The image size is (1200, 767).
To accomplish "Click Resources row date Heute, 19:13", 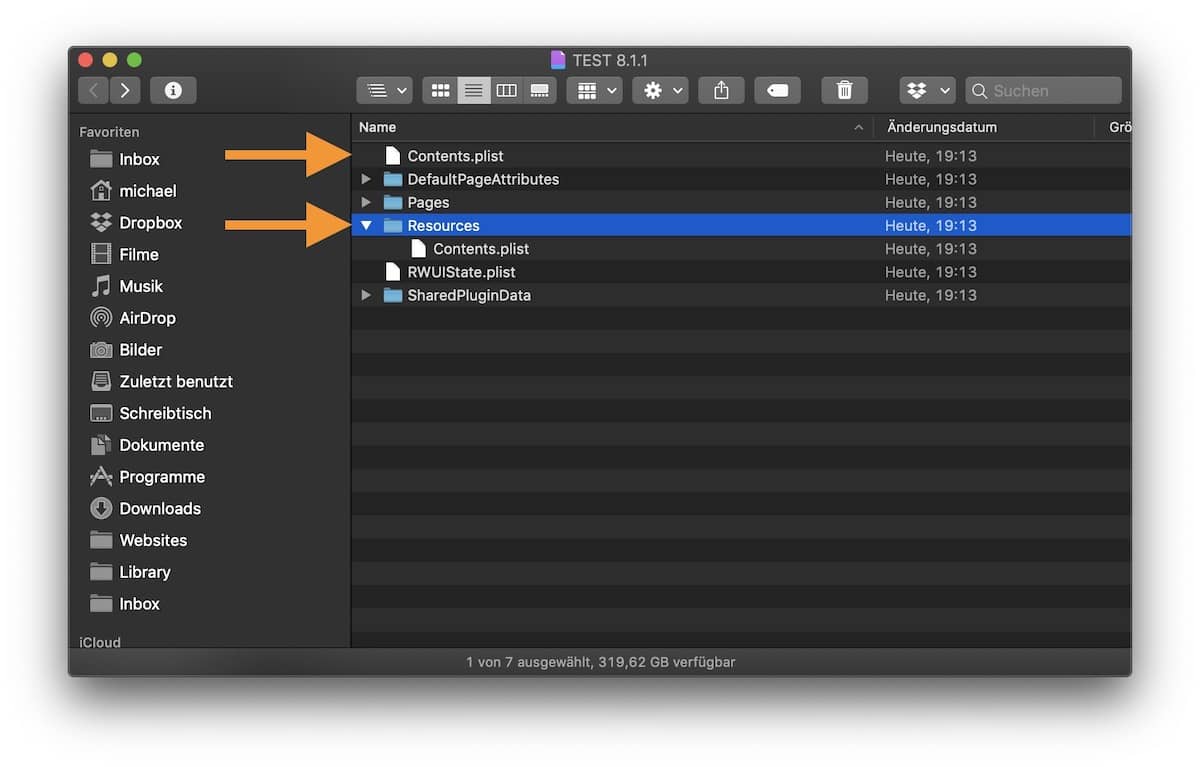I will (x=931, y=226).
